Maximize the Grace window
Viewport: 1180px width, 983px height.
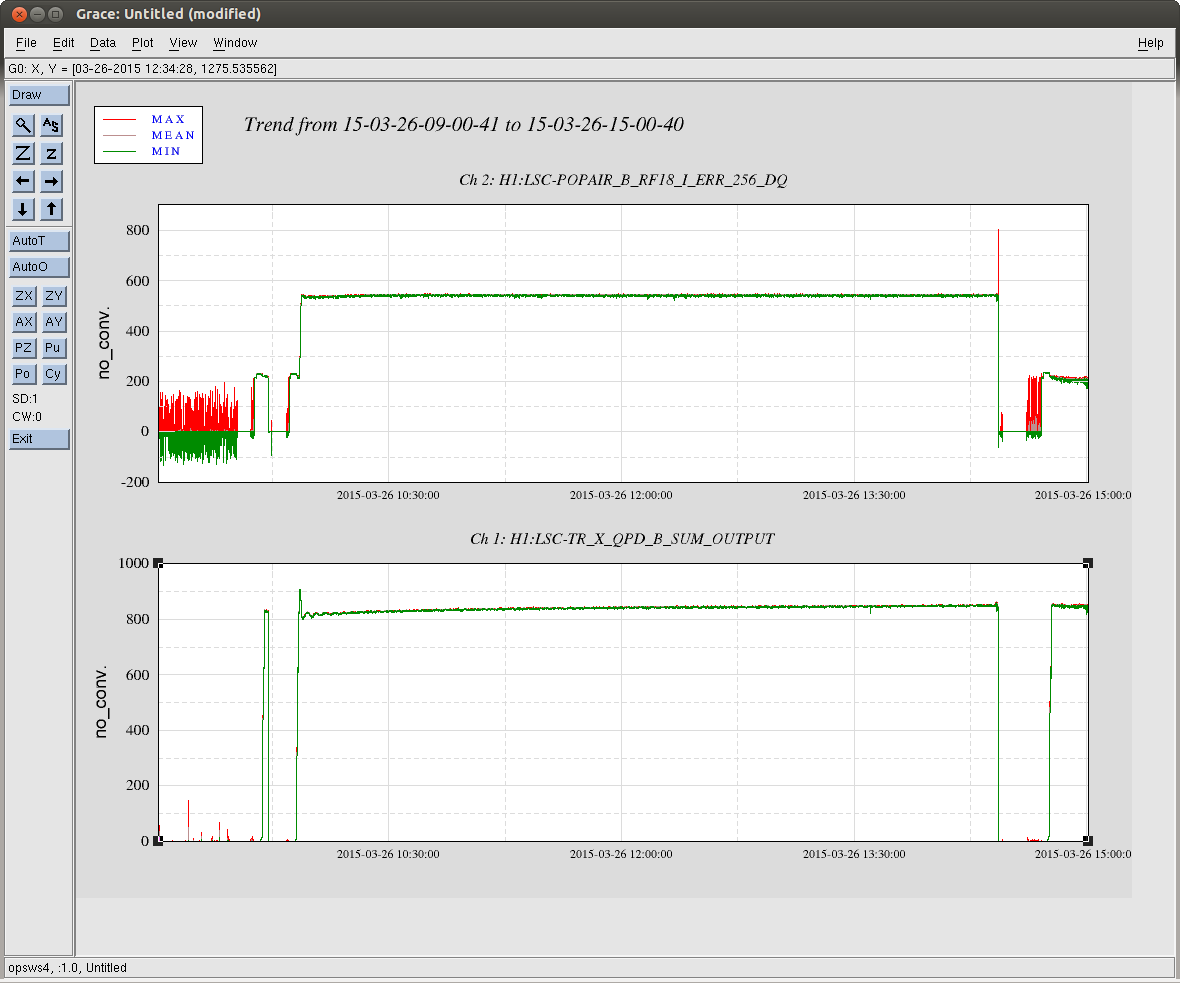(56, 14)
